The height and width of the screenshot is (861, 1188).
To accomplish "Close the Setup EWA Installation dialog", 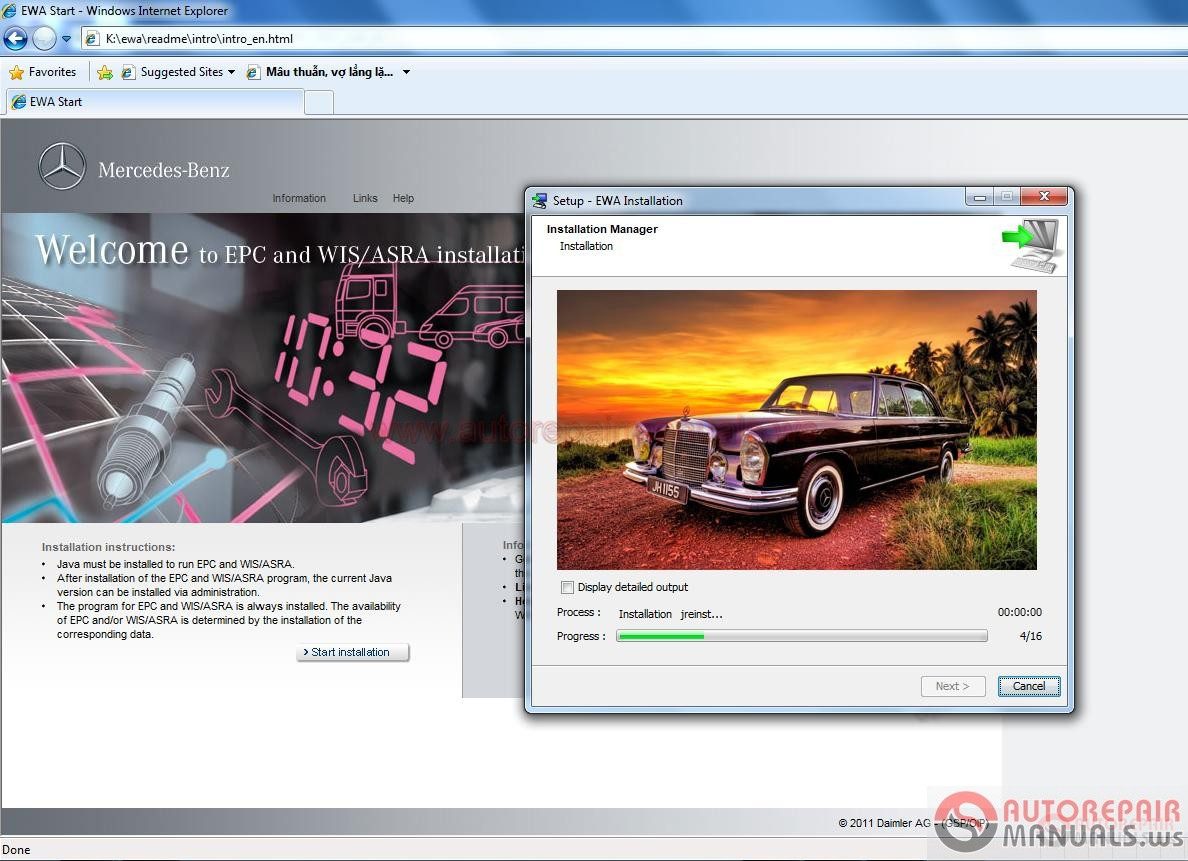I will click(x=1043, y=197).
